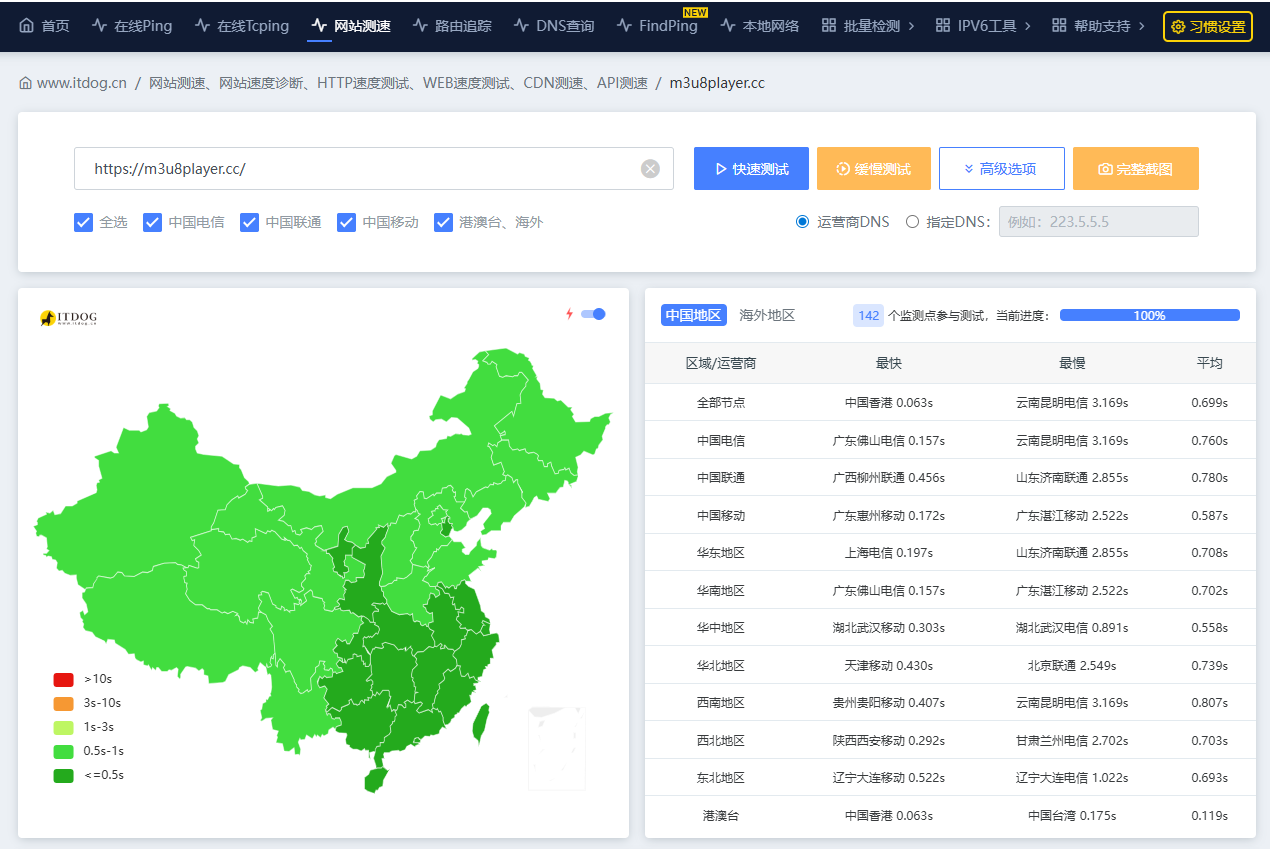Select the 运营商DNS radio option

pyautogui.click(x=802, y=222)
